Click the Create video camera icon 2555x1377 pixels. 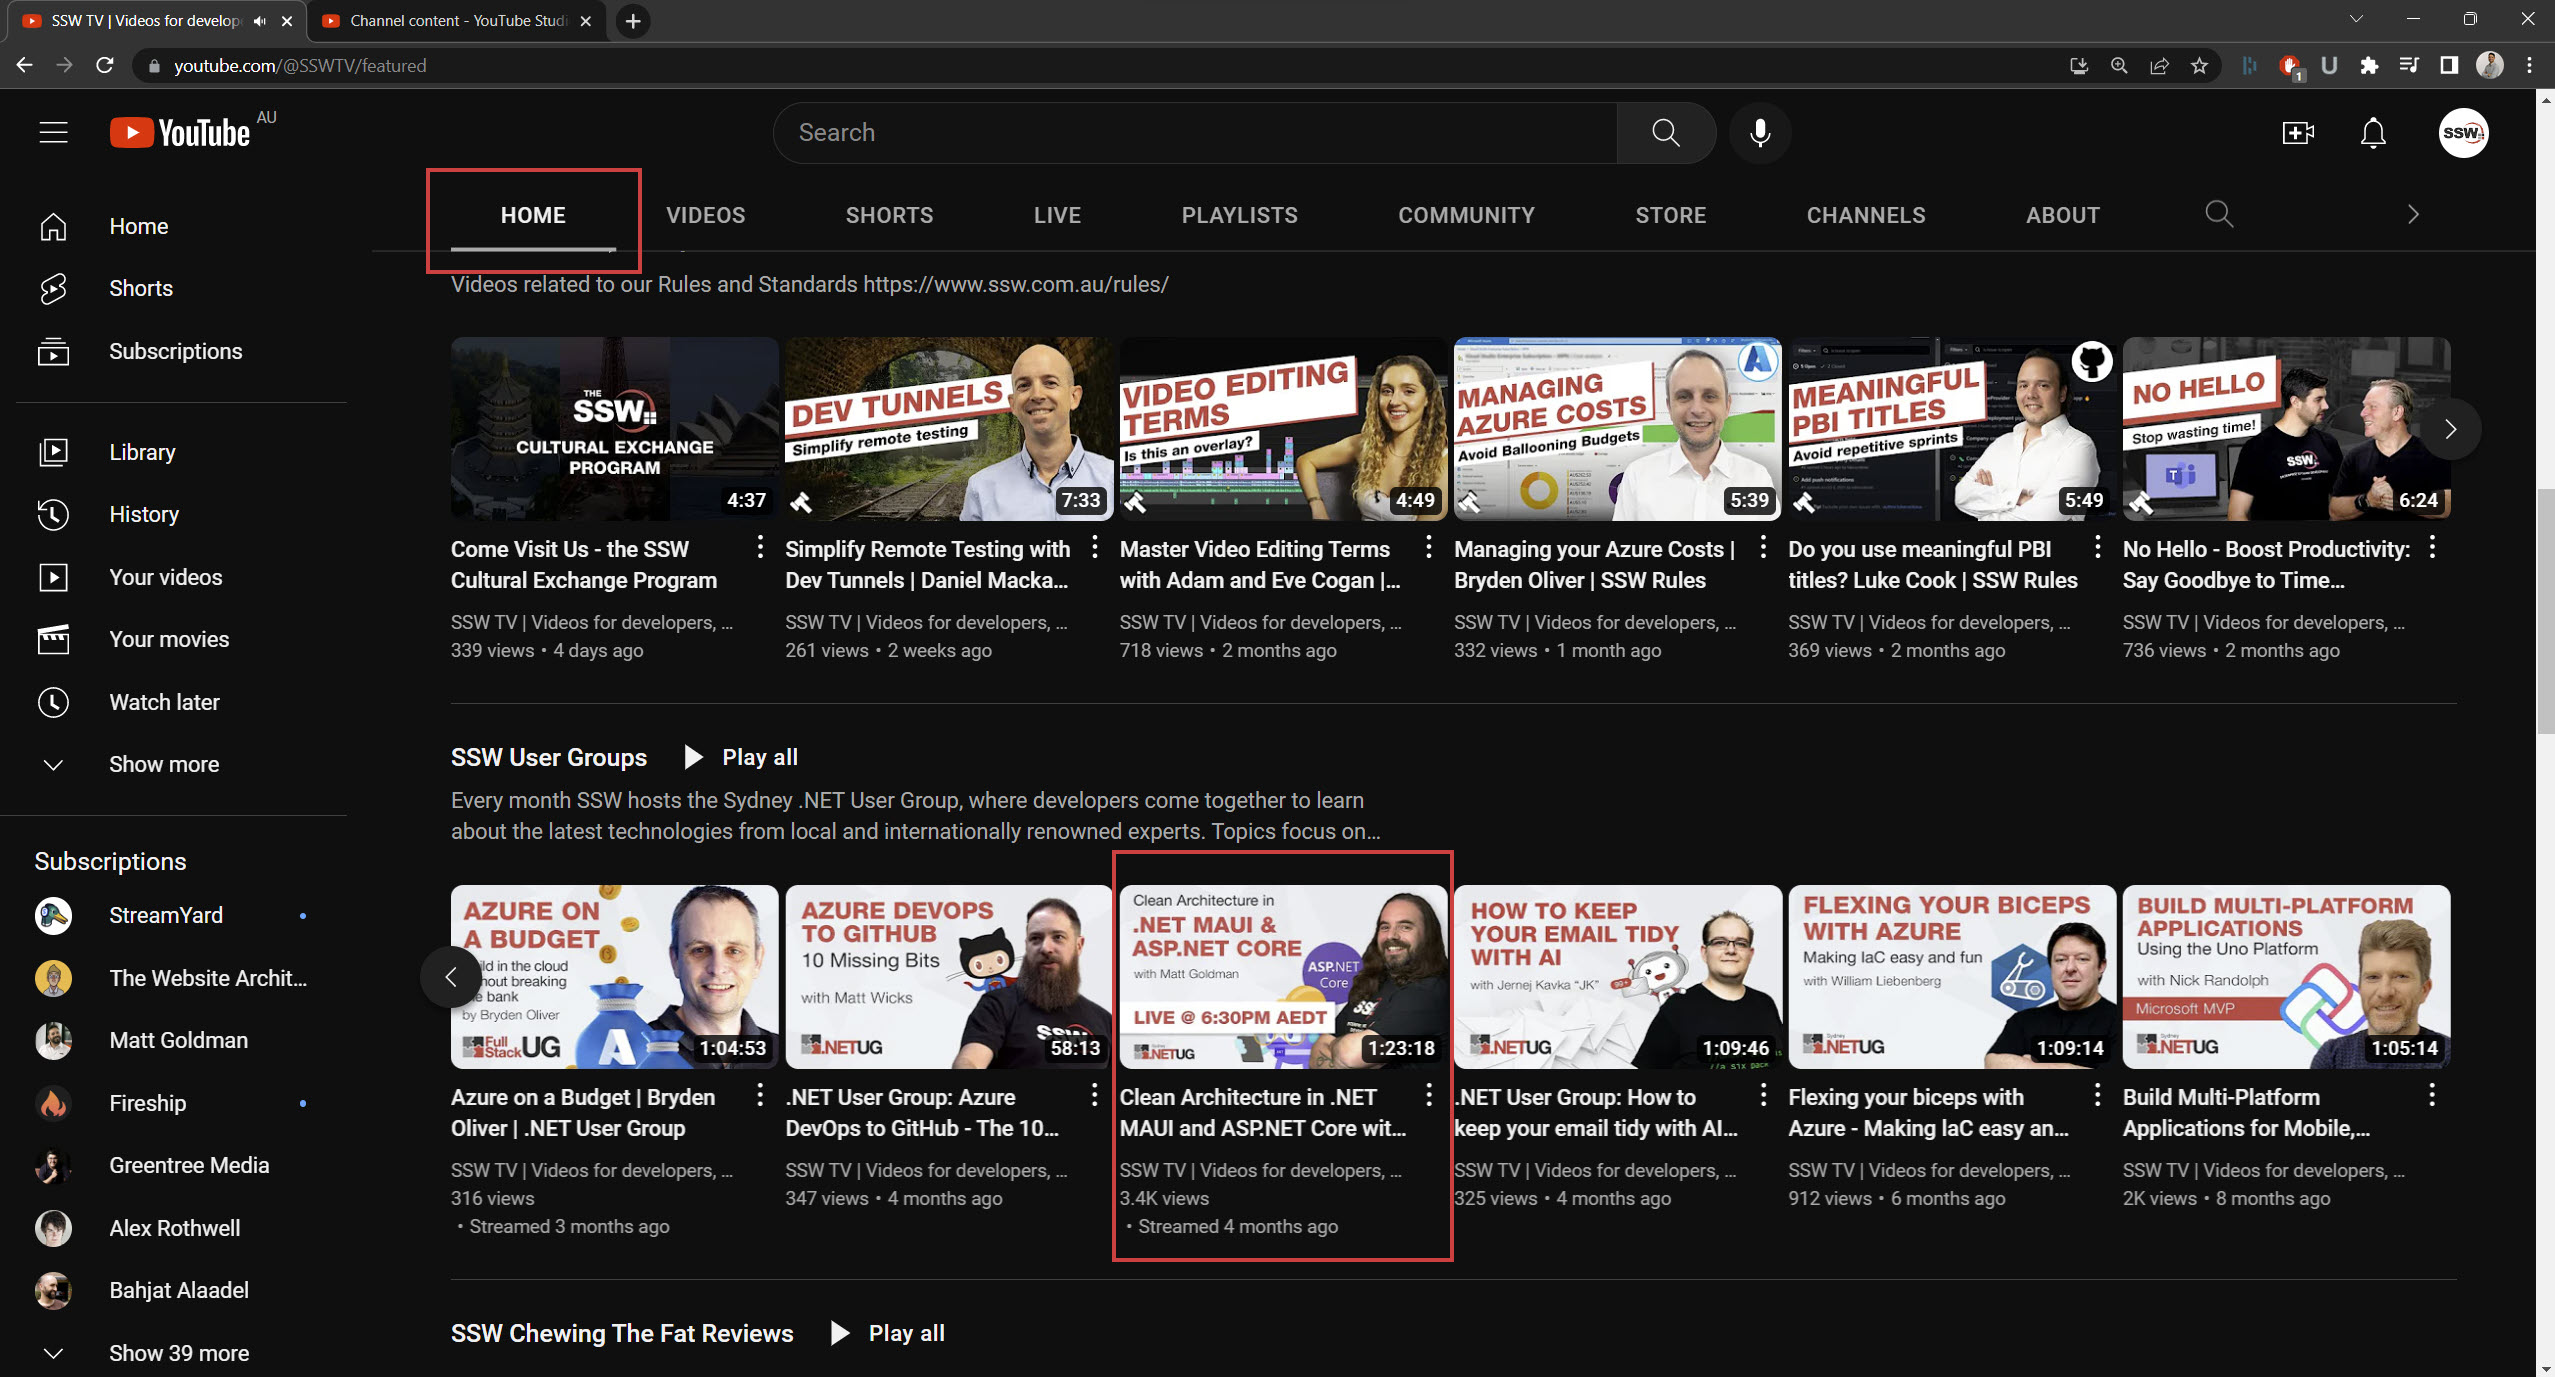click(x=2297, y=132)
